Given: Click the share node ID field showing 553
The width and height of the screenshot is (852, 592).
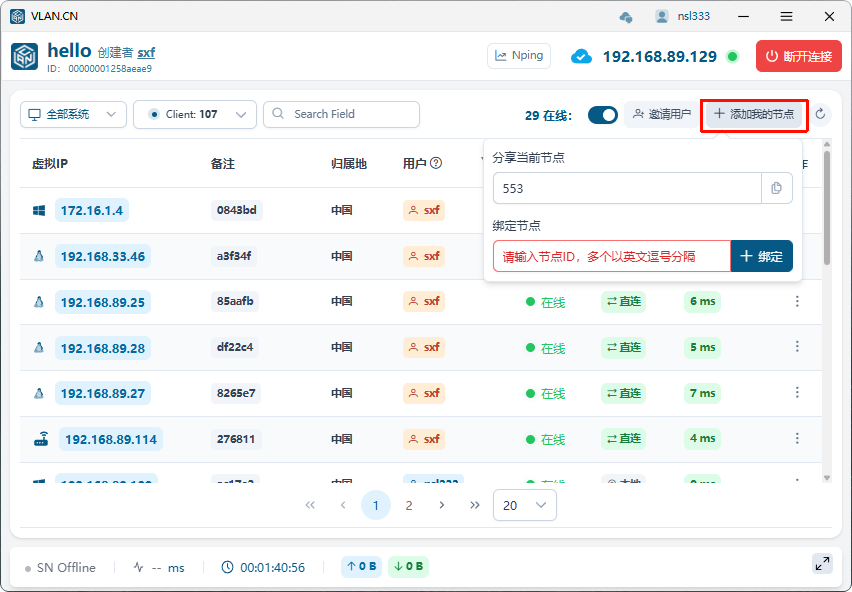Looking at the screenshot, I should (x=627, y=188).
